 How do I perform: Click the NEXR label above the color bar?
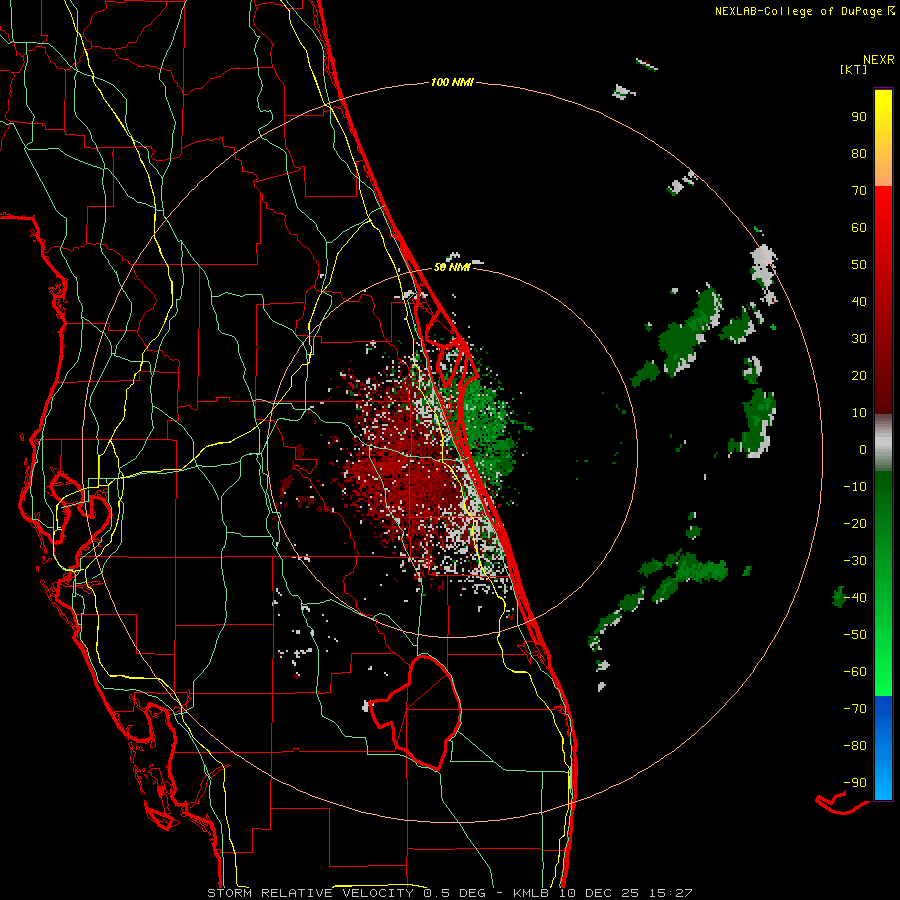pyautogui.click(x=879, y=60)
